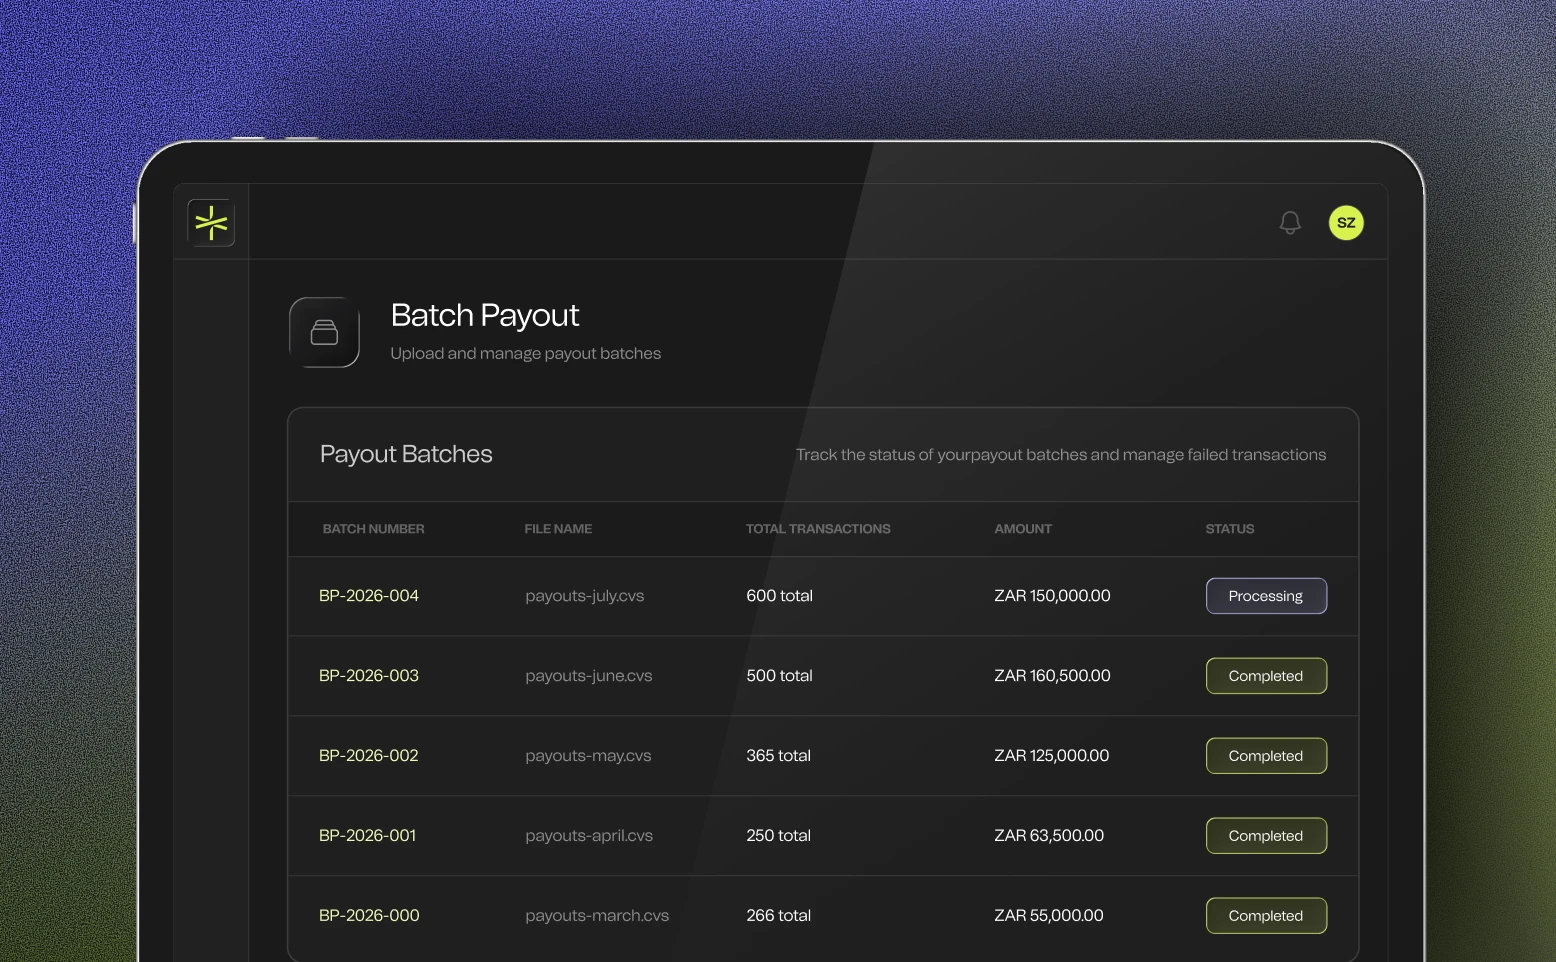
Task: Select the BP-2026-004 batch link
Action: point(368,595)
